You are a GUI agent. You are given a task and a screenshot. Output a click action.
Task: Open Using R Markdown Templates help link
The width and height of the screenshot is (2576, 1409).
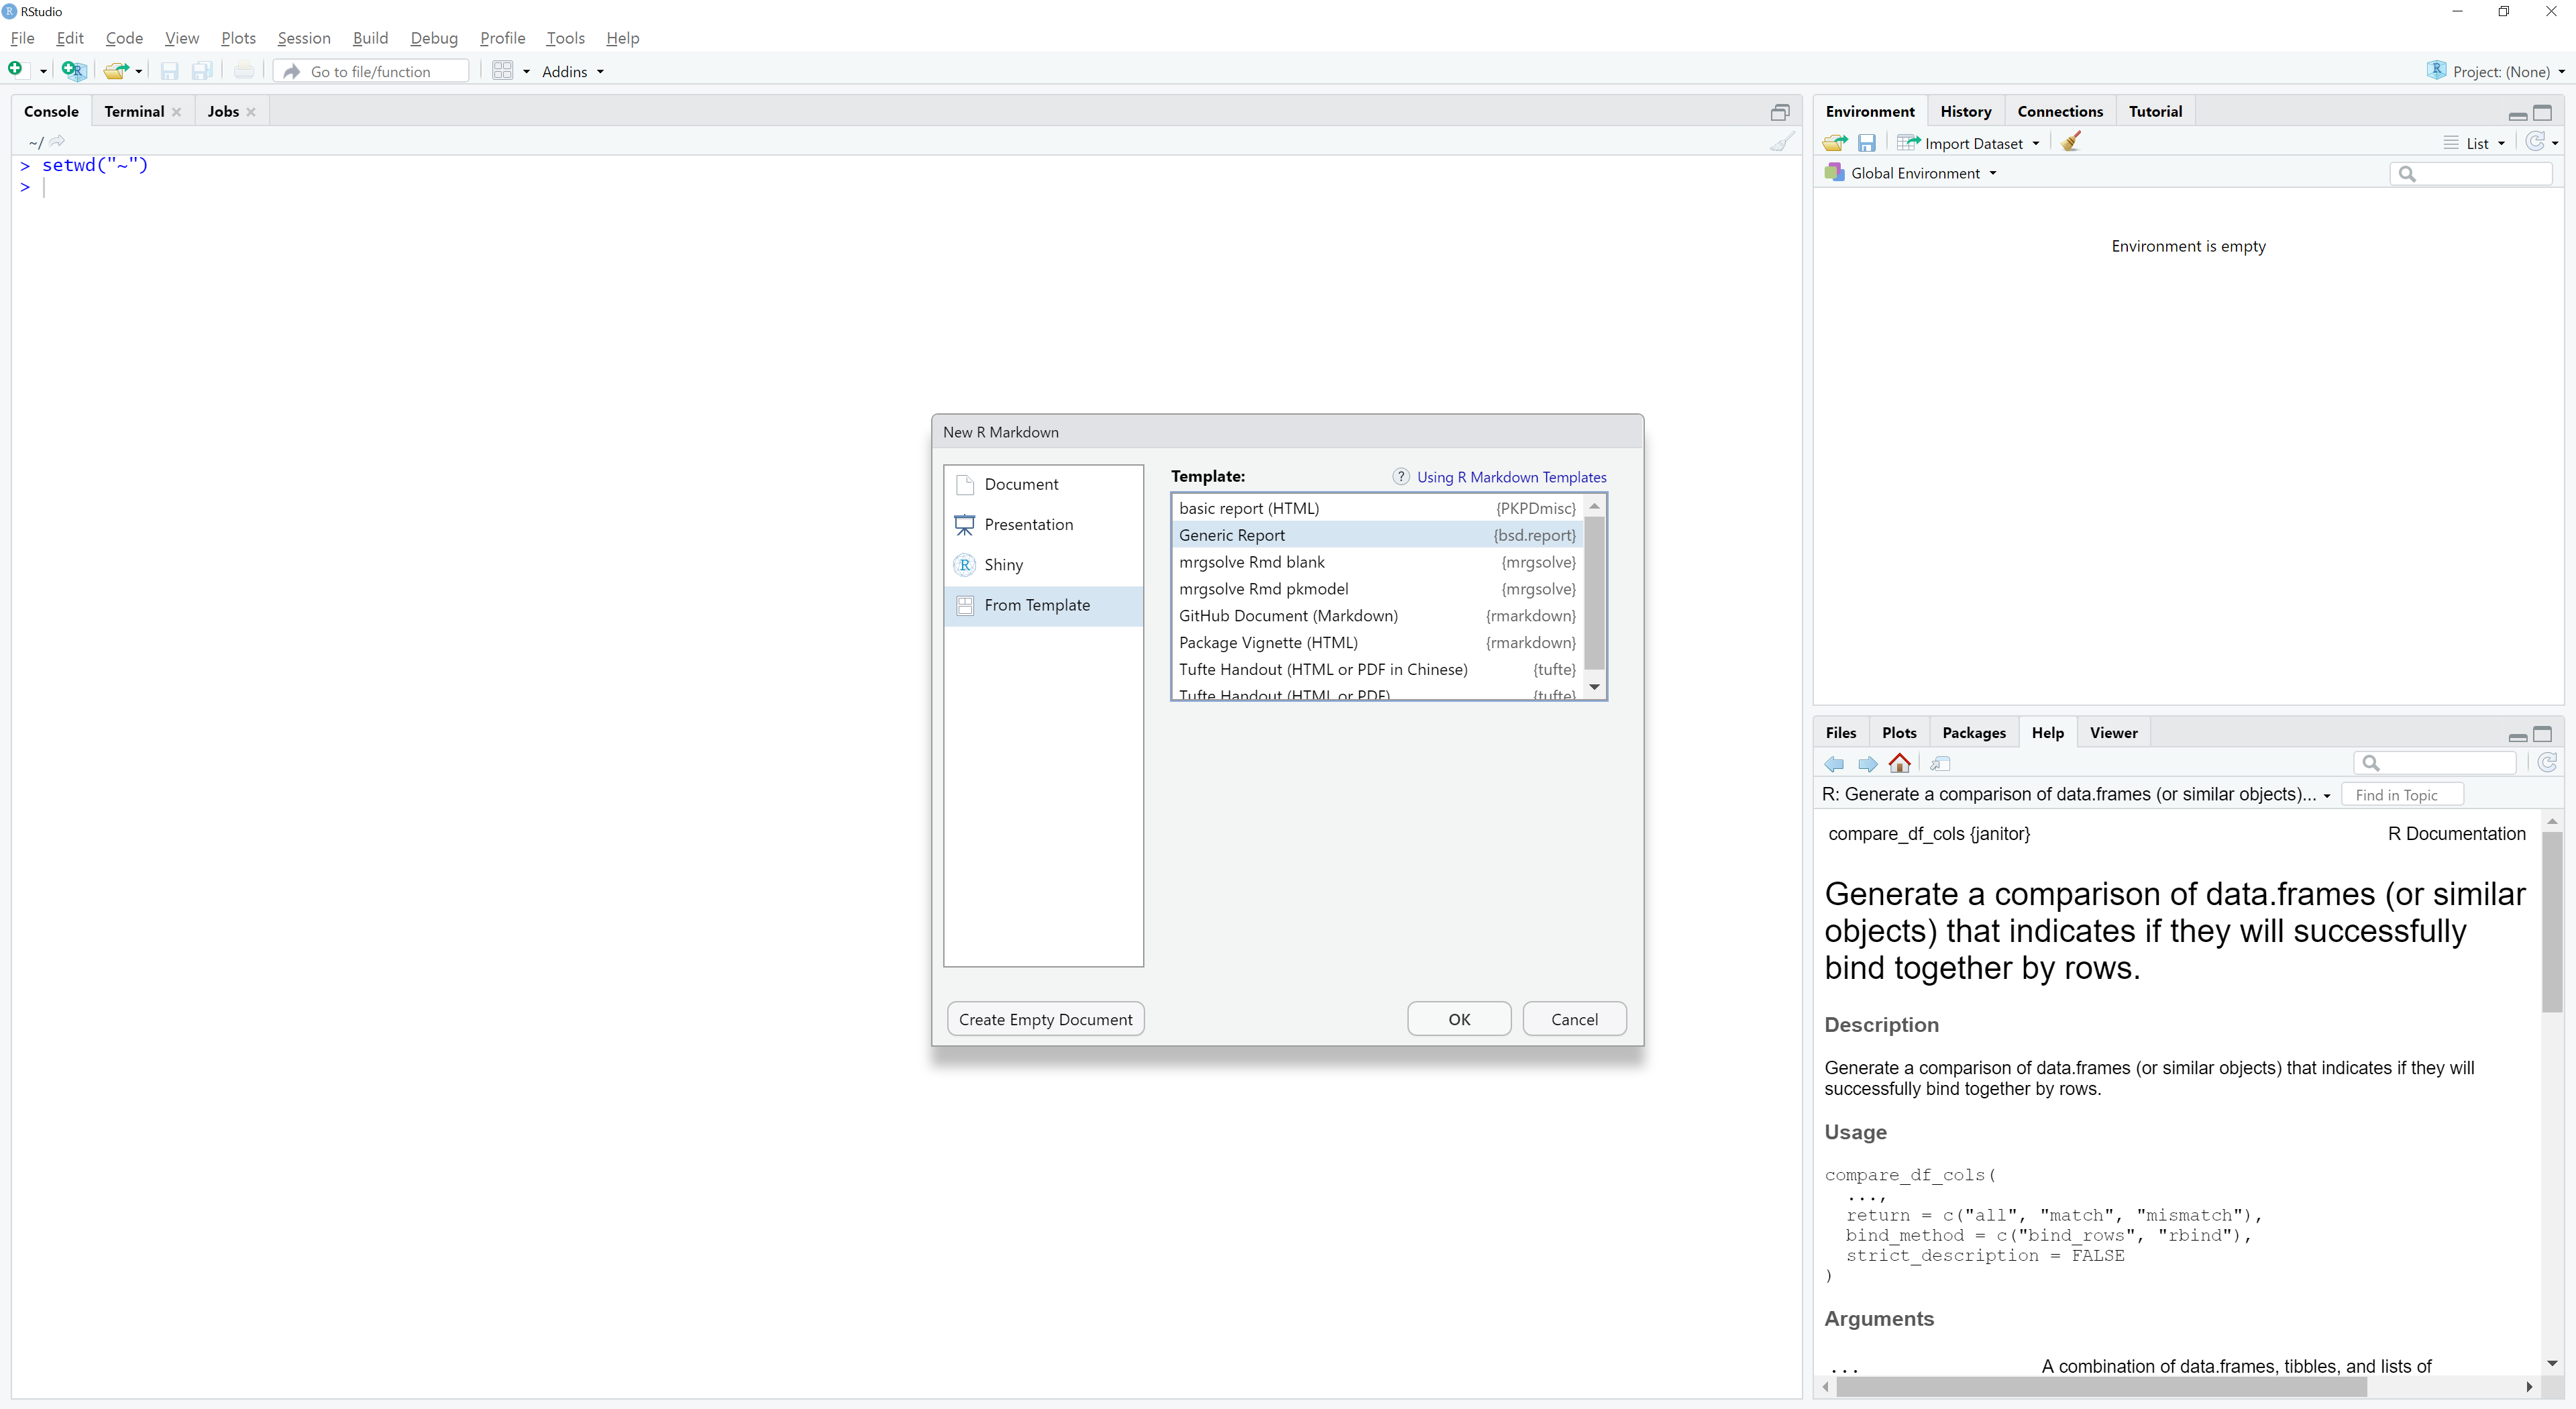click(1510, 477)
